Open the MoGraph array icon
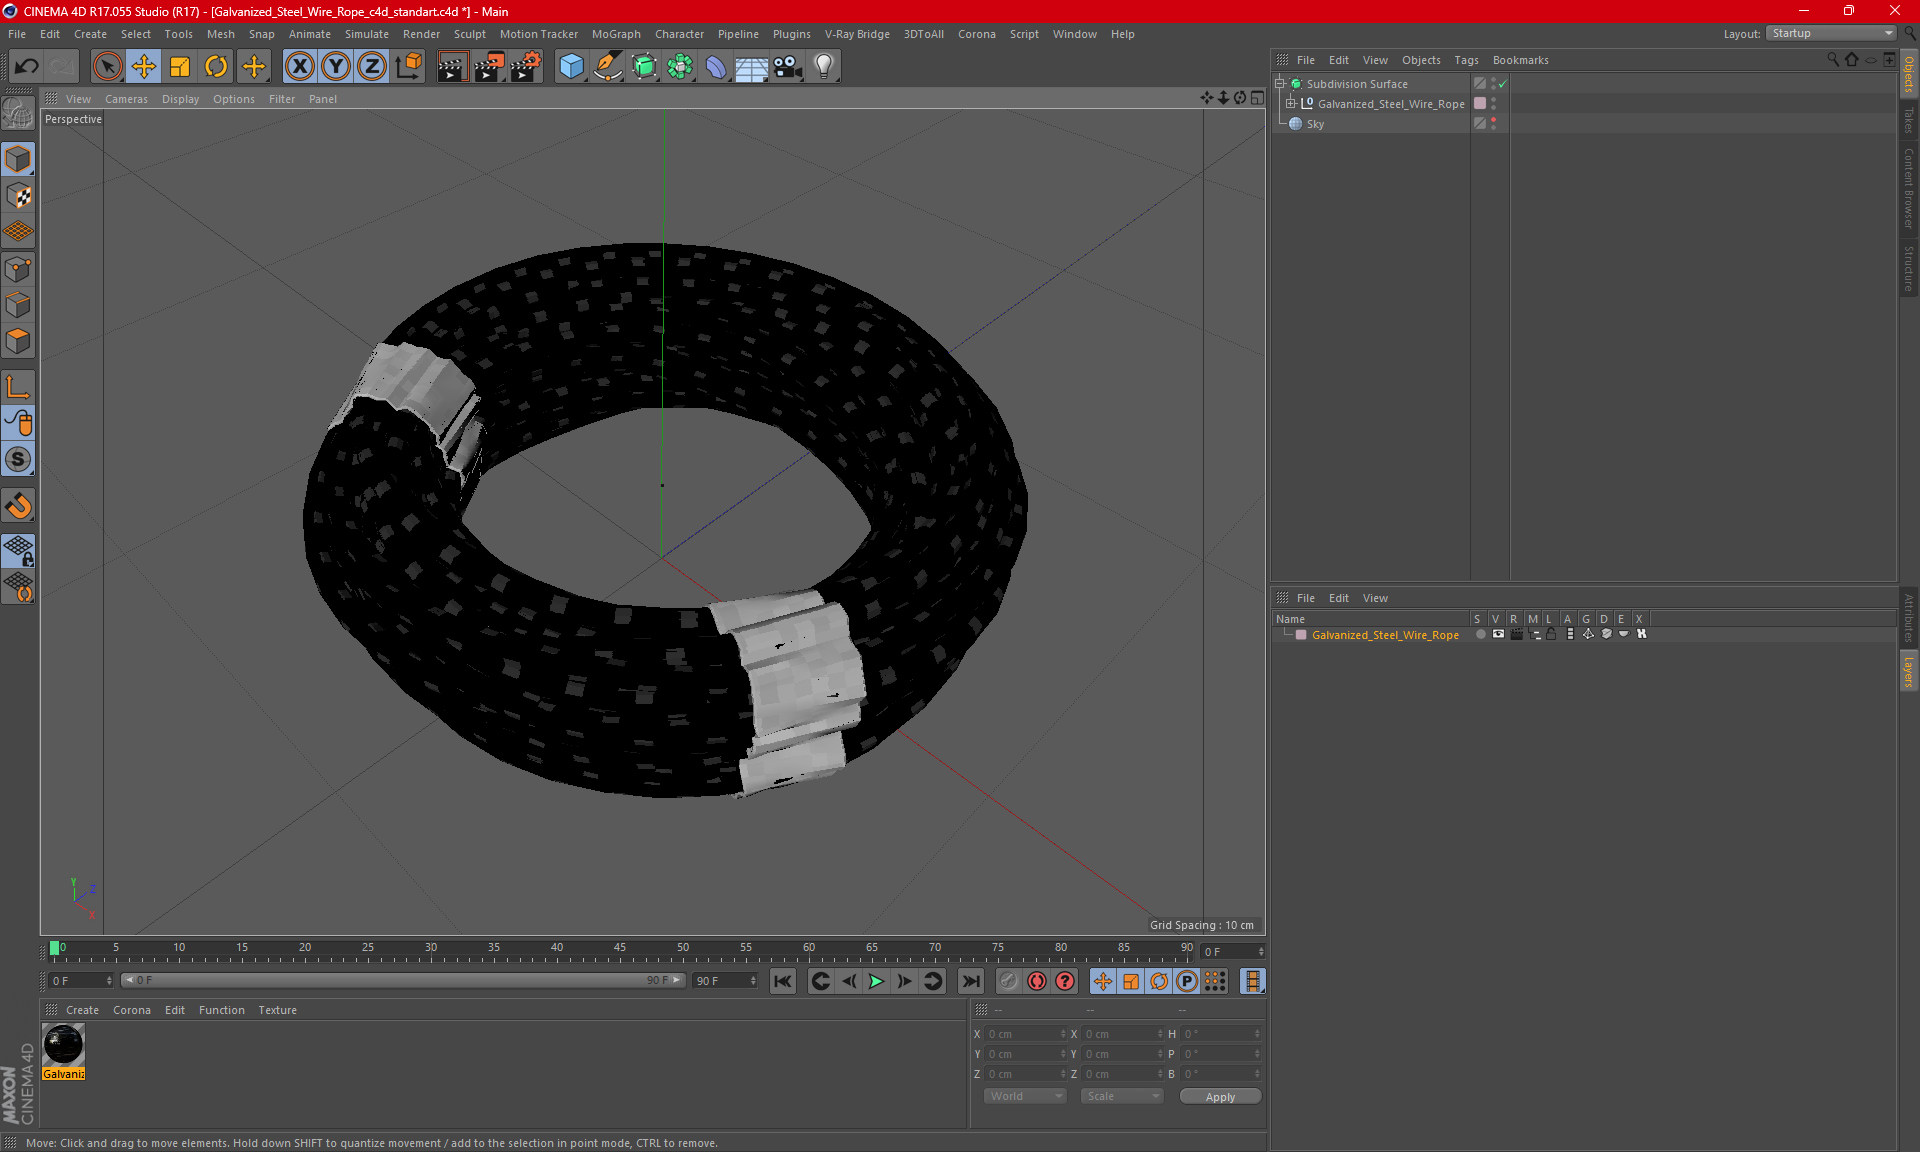Viewport: 1920px width, 1152px height. click(x=680, y=66)
